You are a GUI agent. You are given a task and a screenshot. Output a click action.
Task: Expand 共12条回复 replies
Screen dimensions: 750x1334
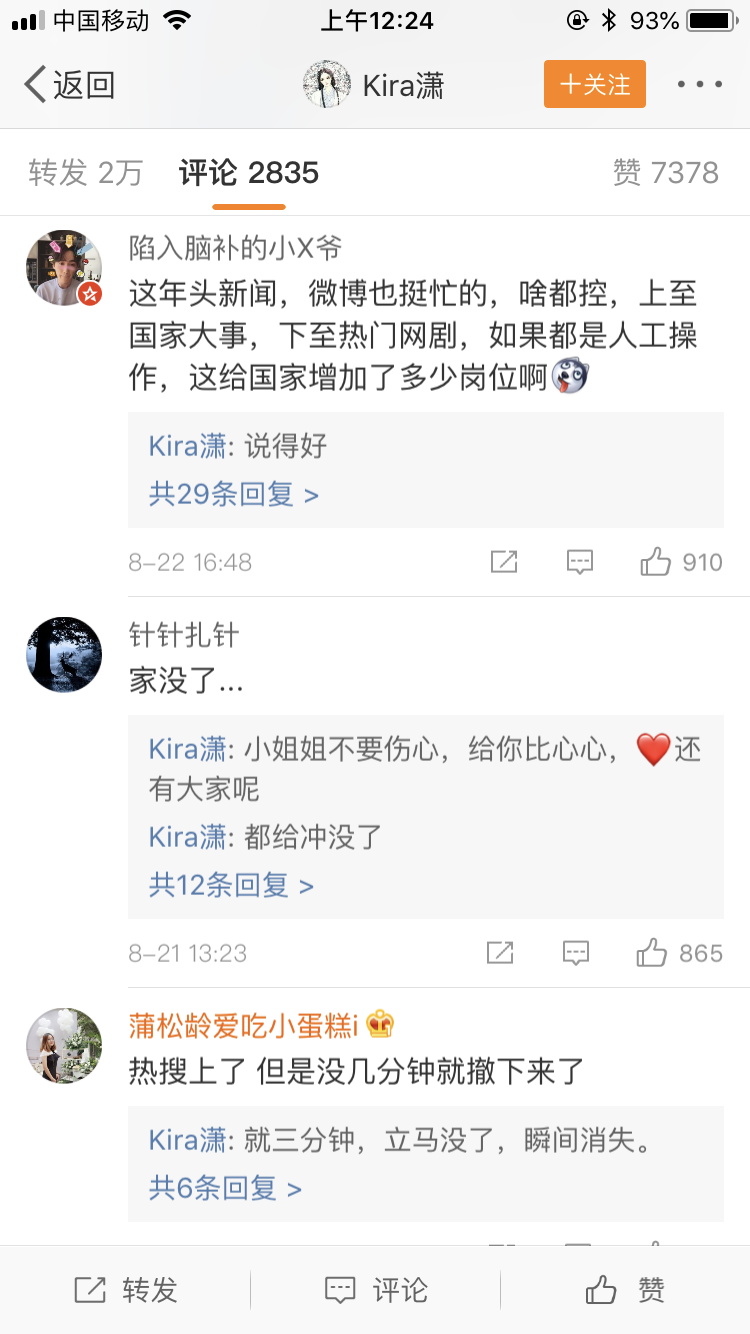(231, 885)
